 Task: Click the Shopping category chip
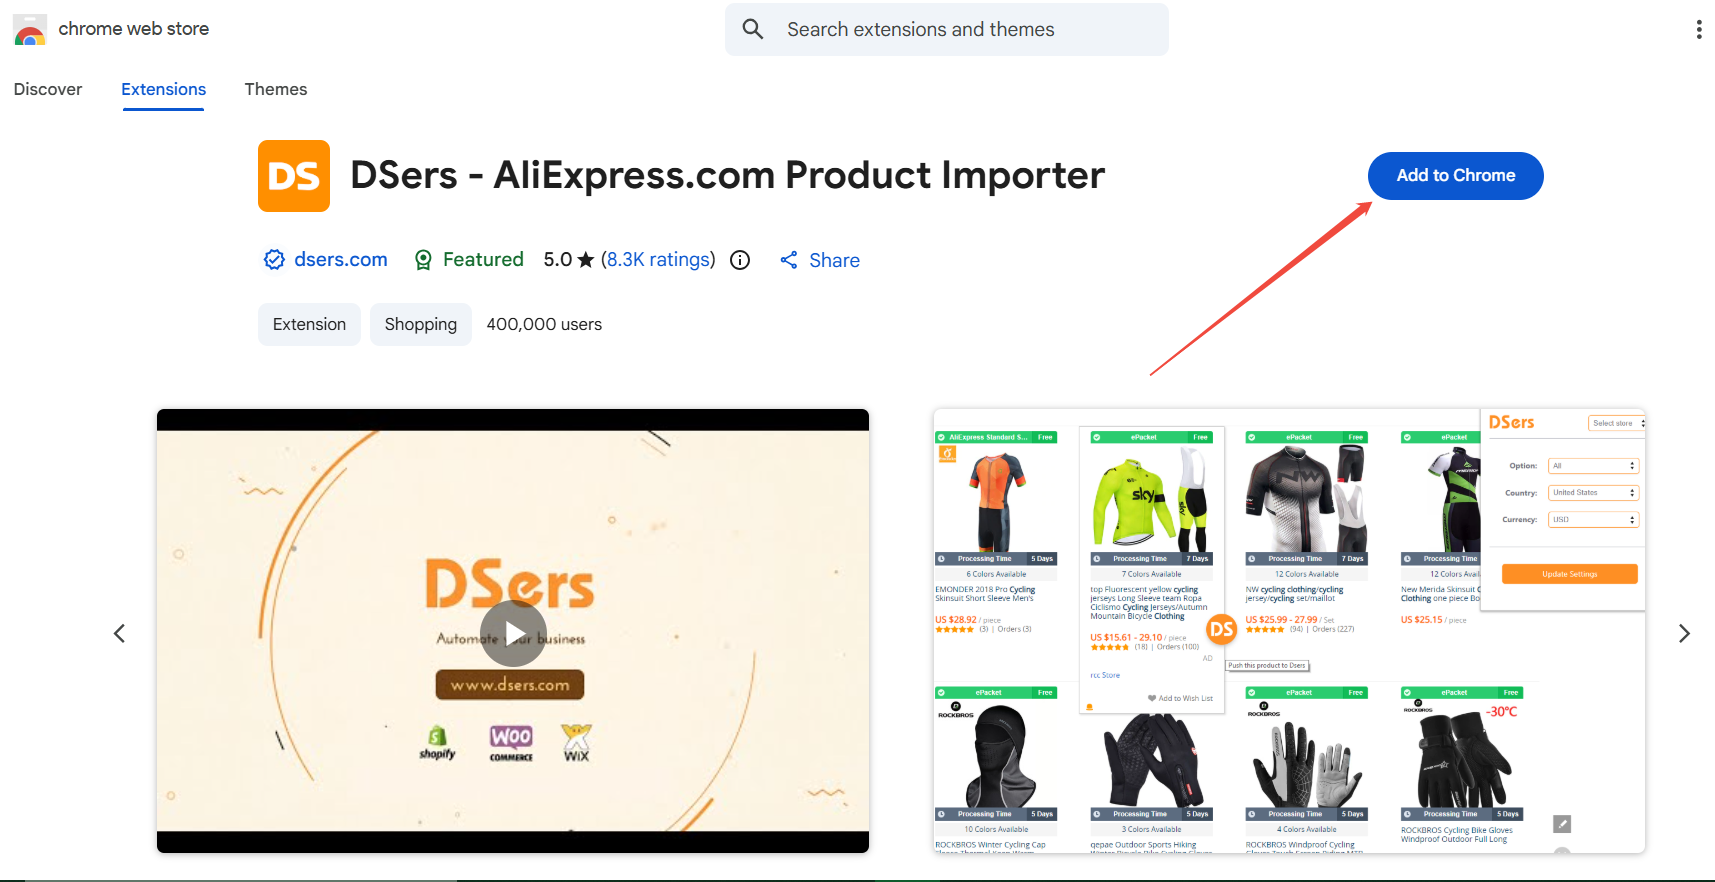pyautogui.click(x=421, y=325)
